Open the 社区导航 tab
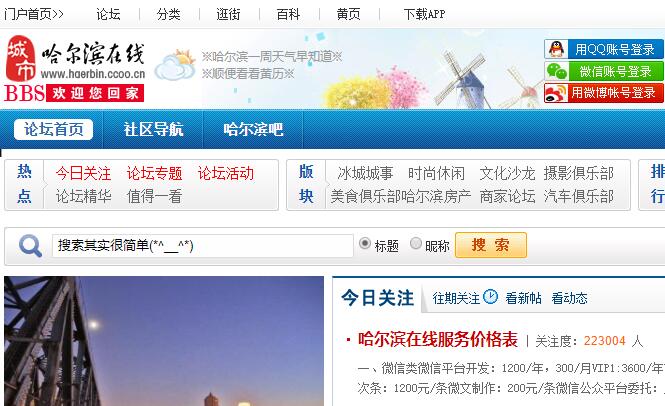Image resolution: width=665 pixels, height=406 pixels. point(153,129)
